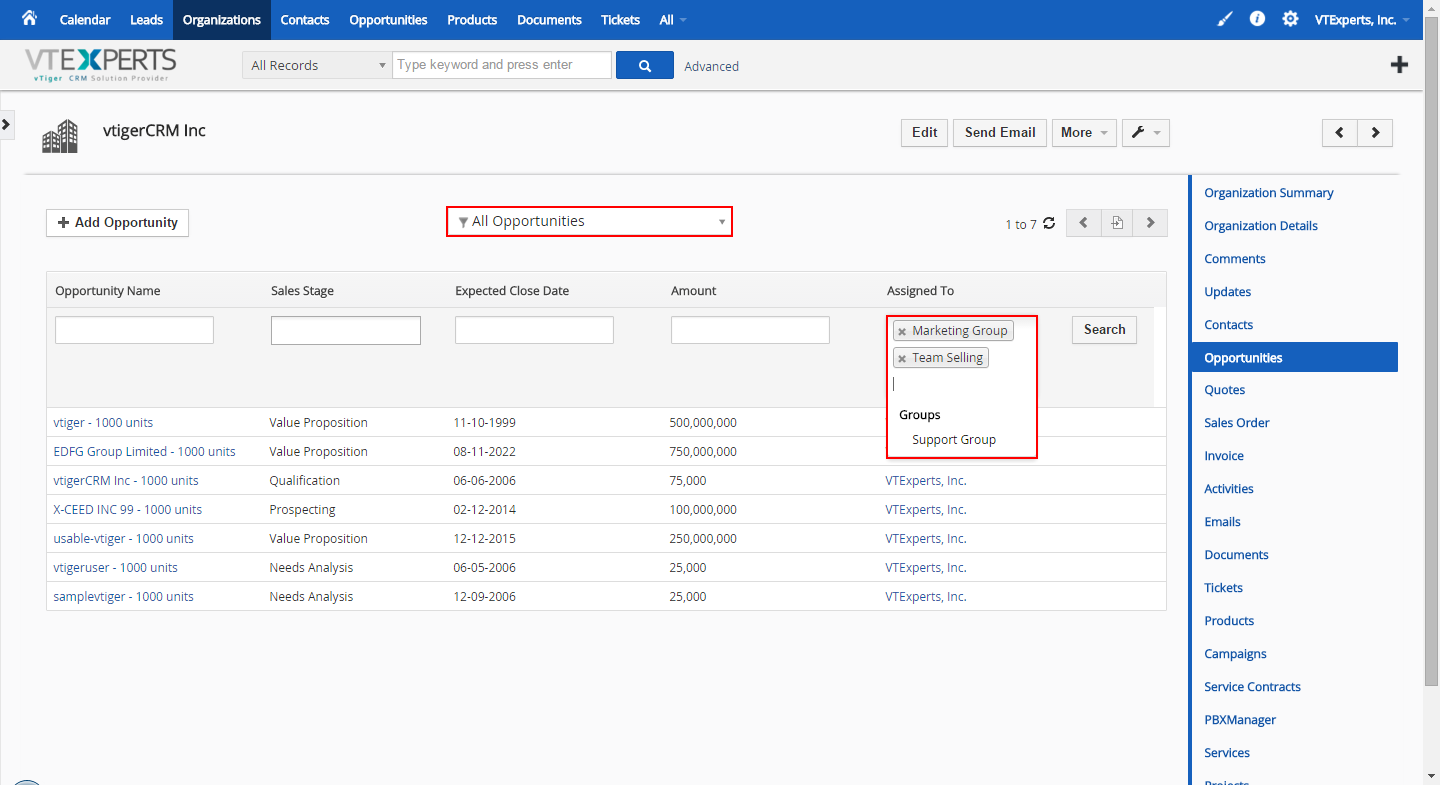Open the Calendar module
The height and width of the screenshot is (785, 1440).
pos(85,20)
